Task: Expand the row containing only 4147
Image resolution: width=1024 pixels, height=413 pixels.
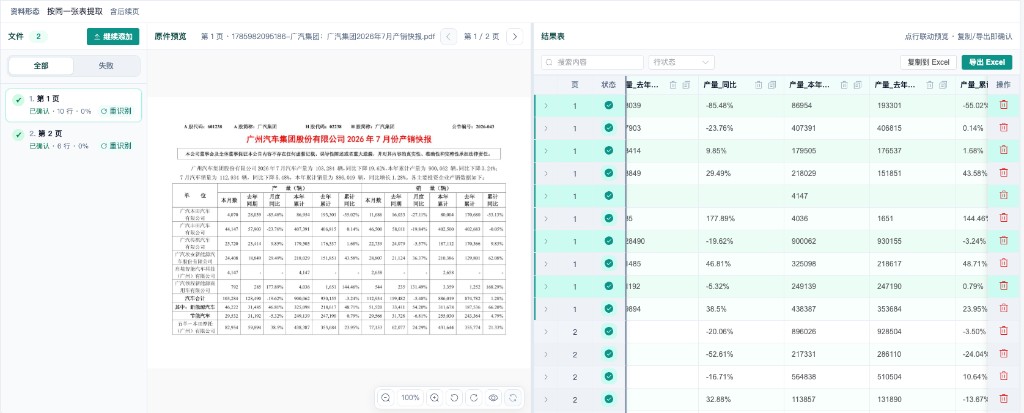Action: (546, 195)
